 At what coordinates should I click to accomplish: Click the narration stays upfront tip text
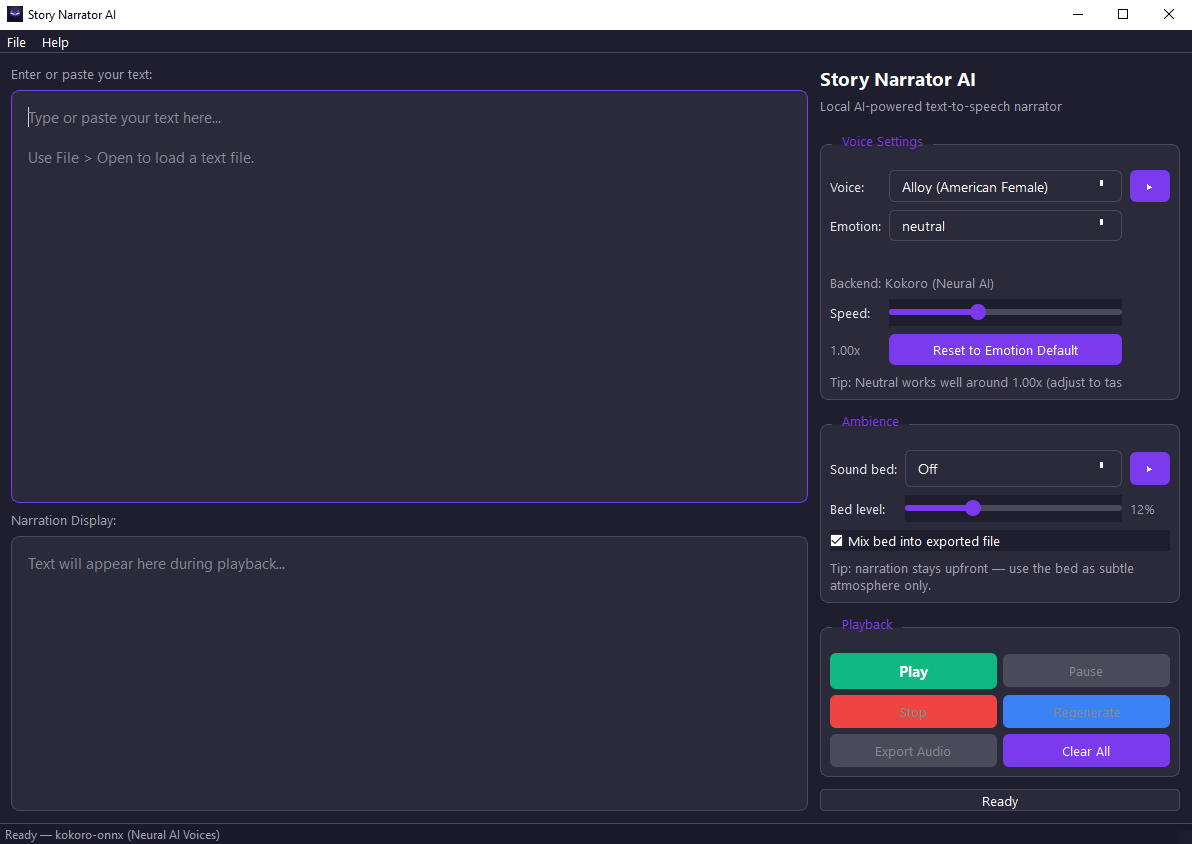[981, 577]
